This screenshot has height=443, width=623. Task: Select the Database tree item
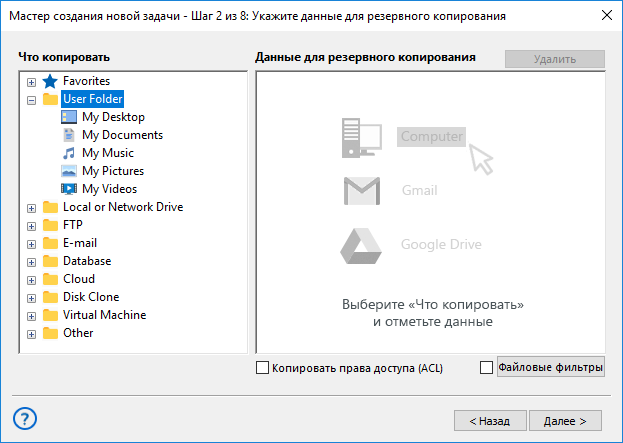(87, 261)
